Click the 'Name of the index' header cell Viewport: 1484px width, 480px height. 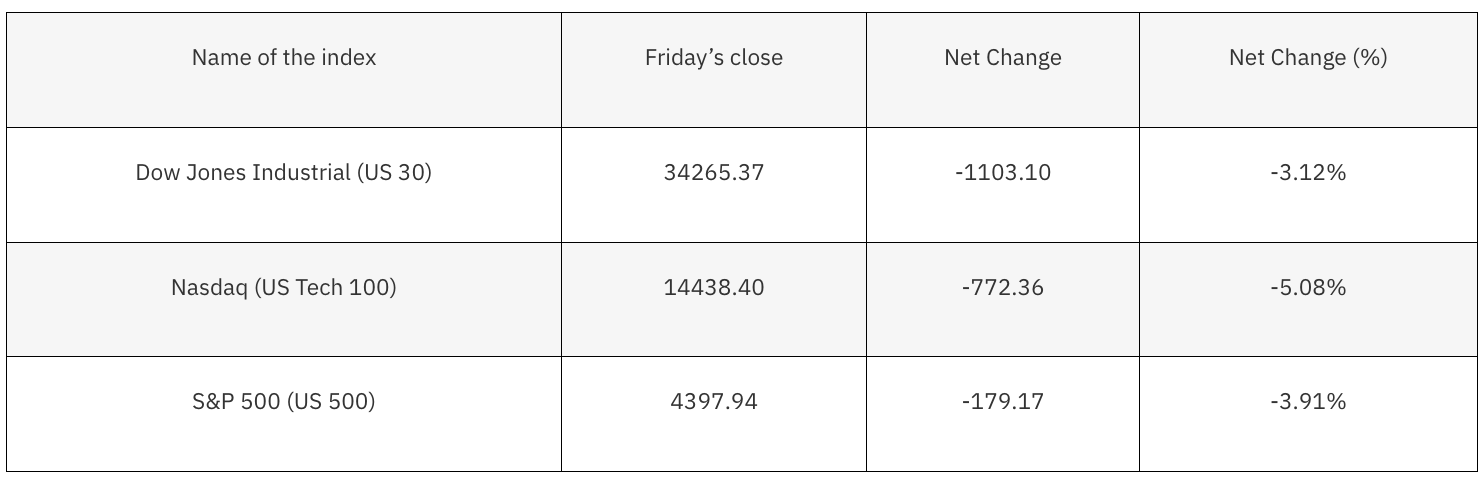(284, 58)
